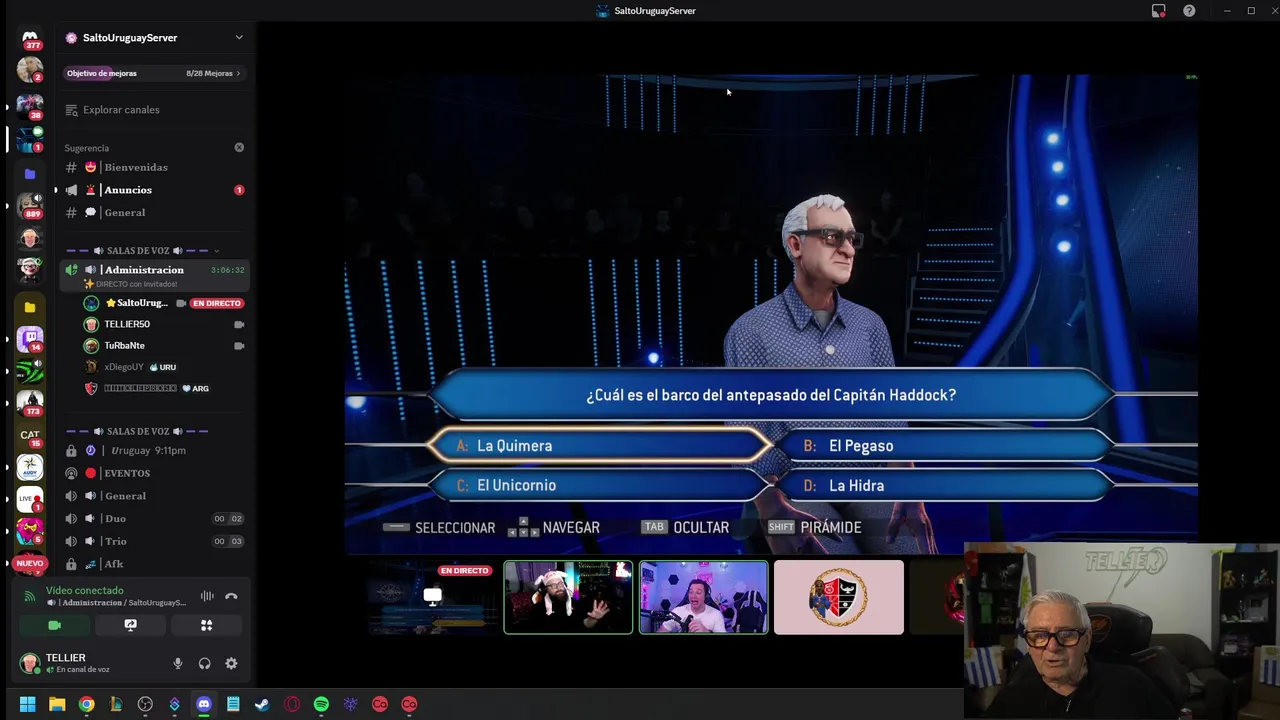
Task: Open File Explorer from taskbar
Action: click(x=57, y=704)
